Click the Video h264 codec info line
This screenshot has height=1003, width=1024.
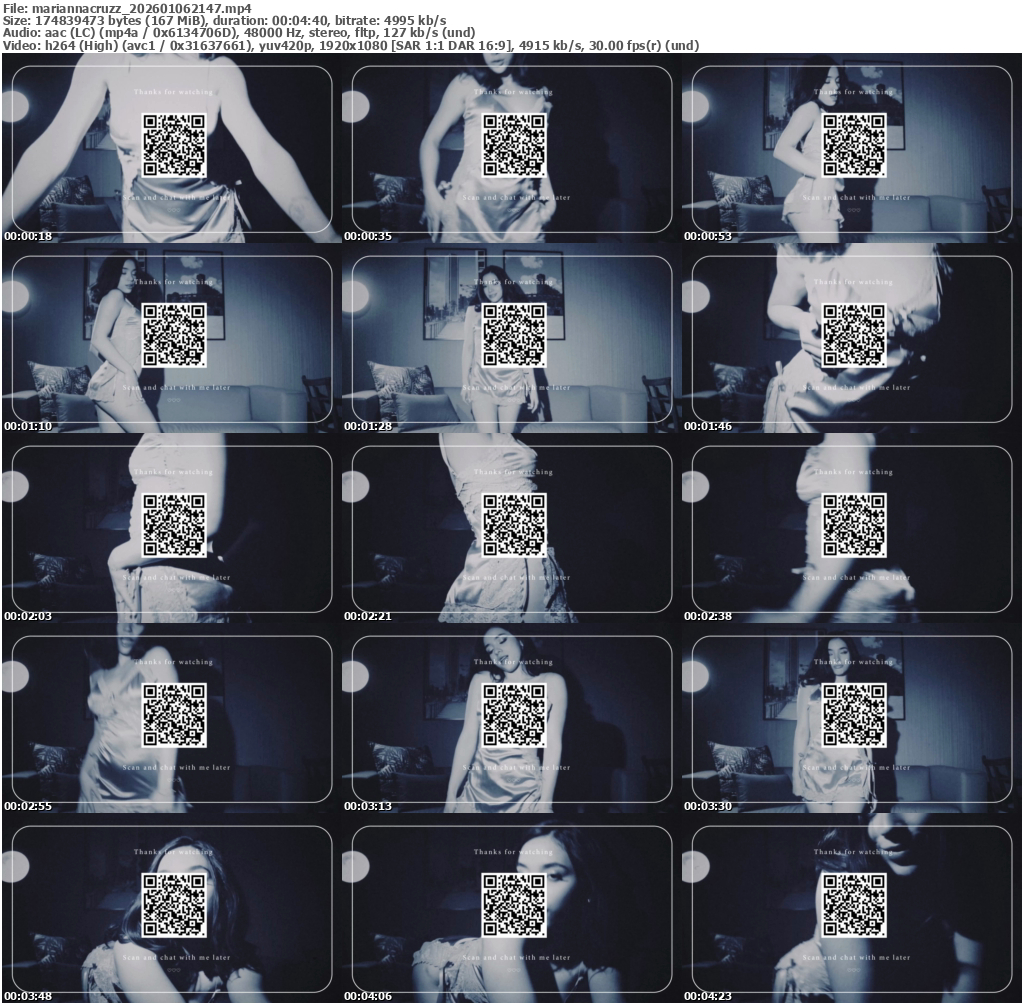tap(351, 45)
